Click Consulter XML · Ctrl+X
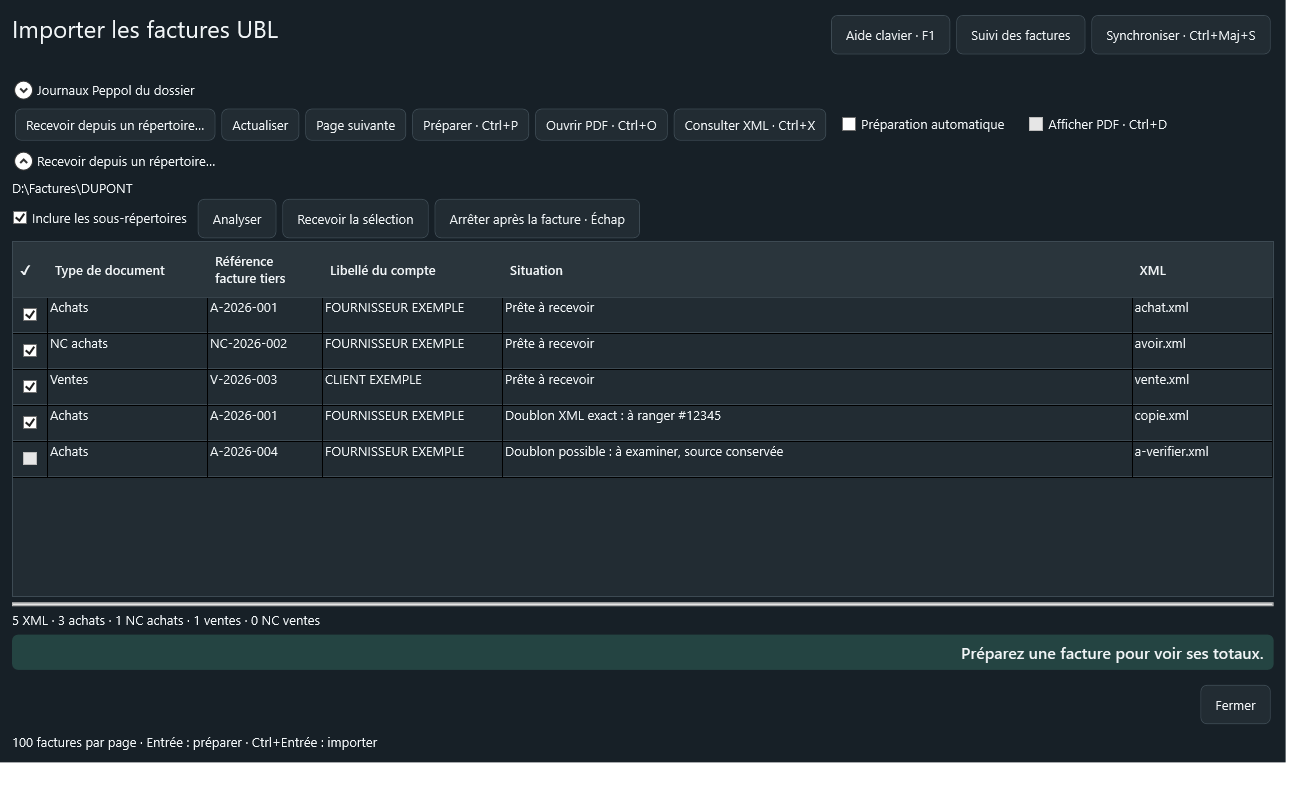 pyautogui.click(x=750, y=125)
